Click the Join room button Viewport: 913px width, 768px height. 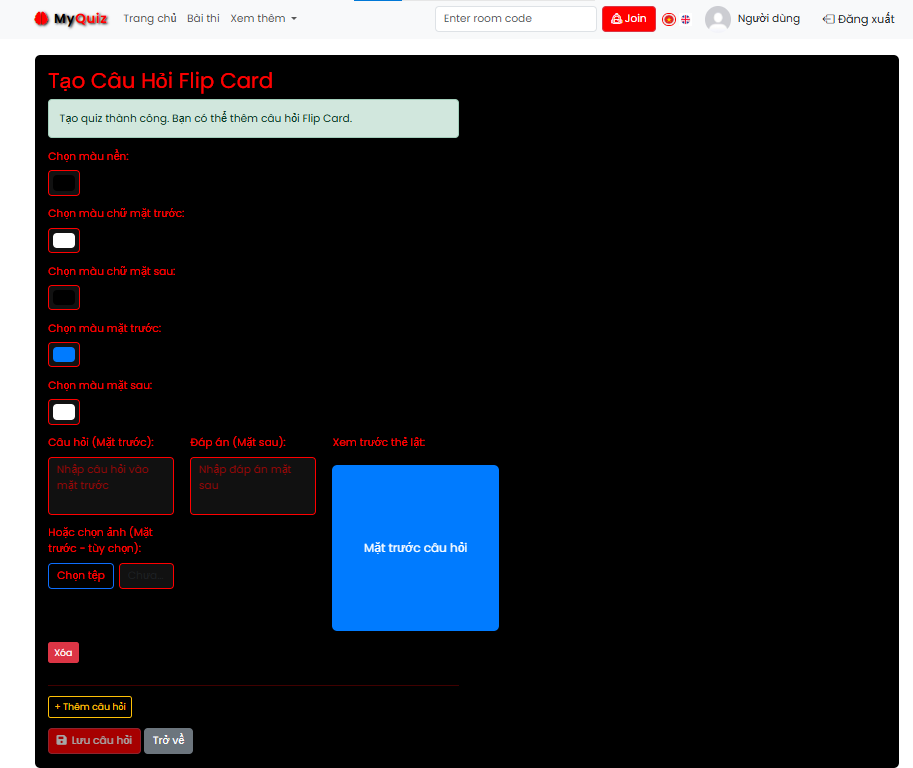pos(628,19)
